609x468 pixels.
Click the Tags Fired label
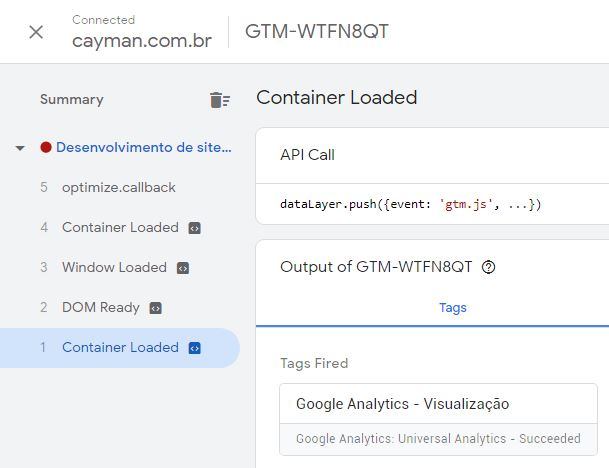[x=314, y=364]
